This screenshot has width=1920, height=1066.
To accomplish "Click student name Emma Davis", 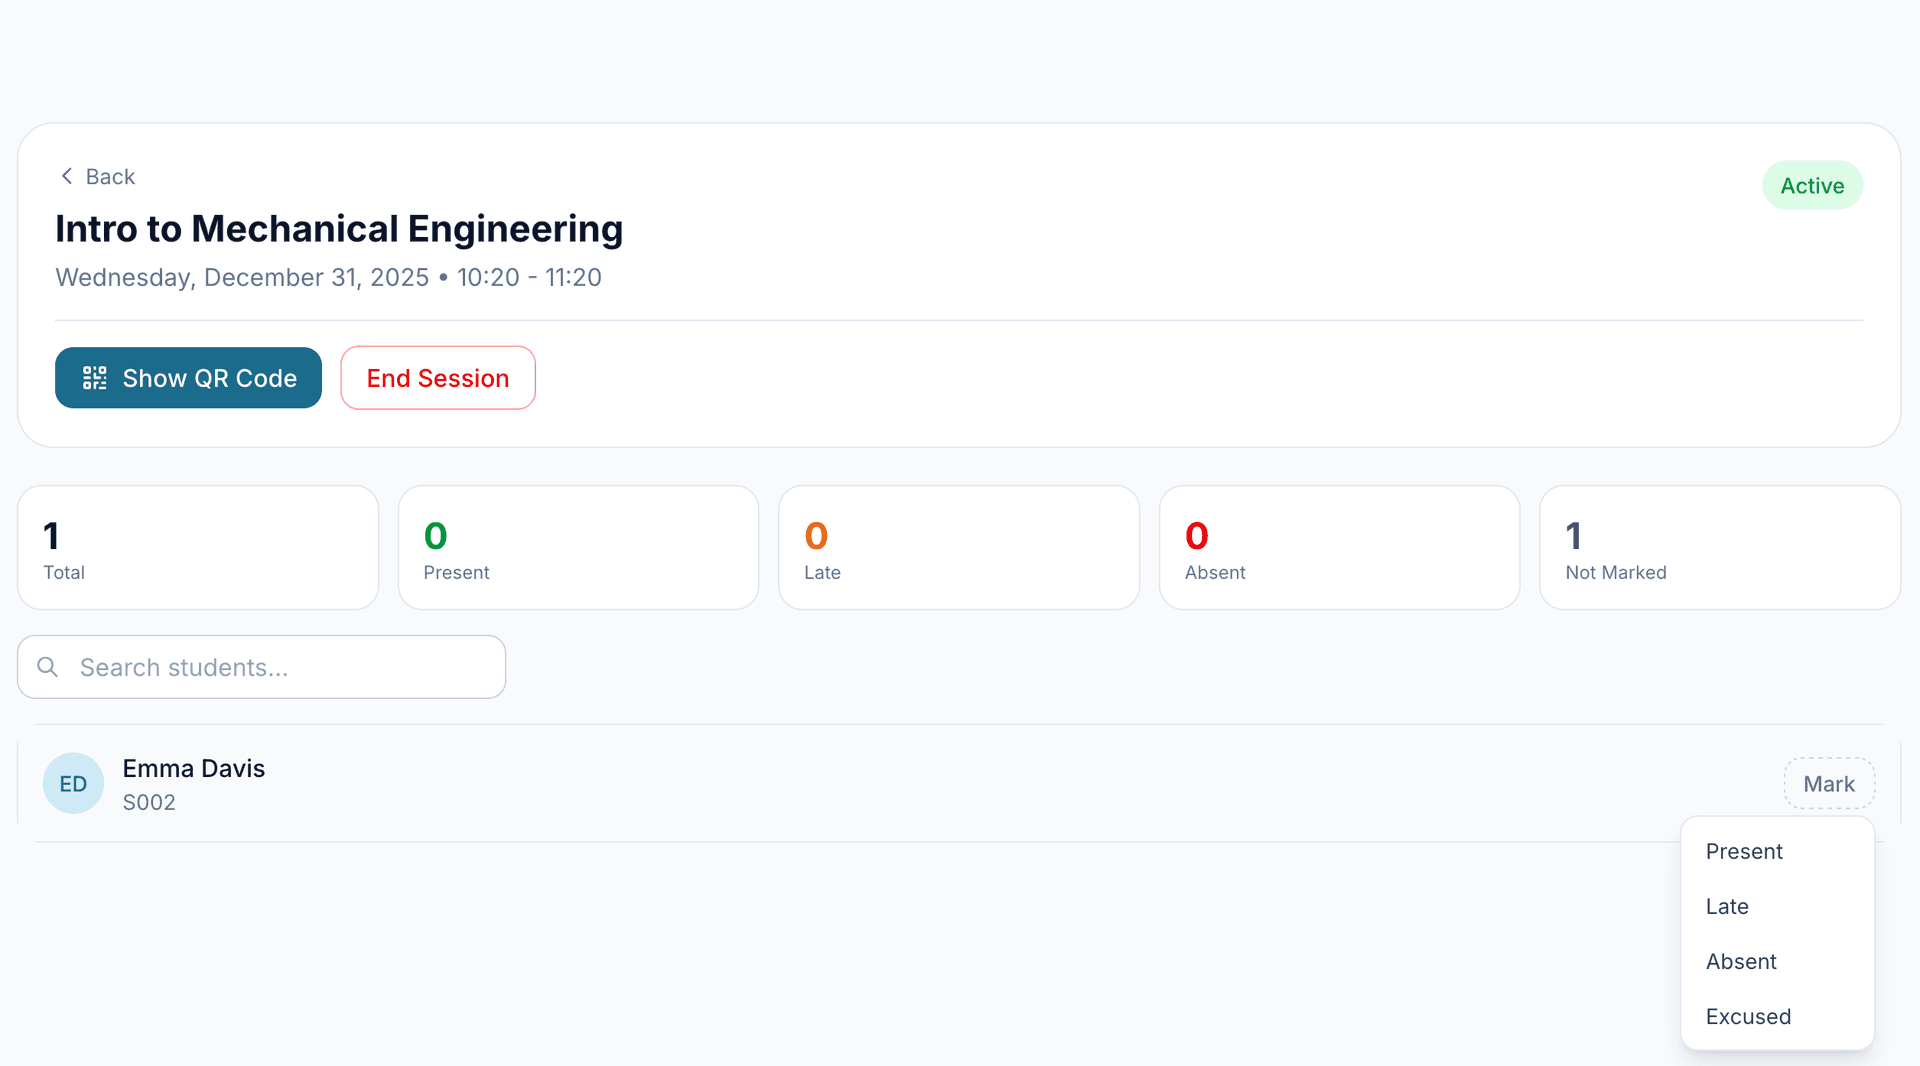I will tap(193, 768).
